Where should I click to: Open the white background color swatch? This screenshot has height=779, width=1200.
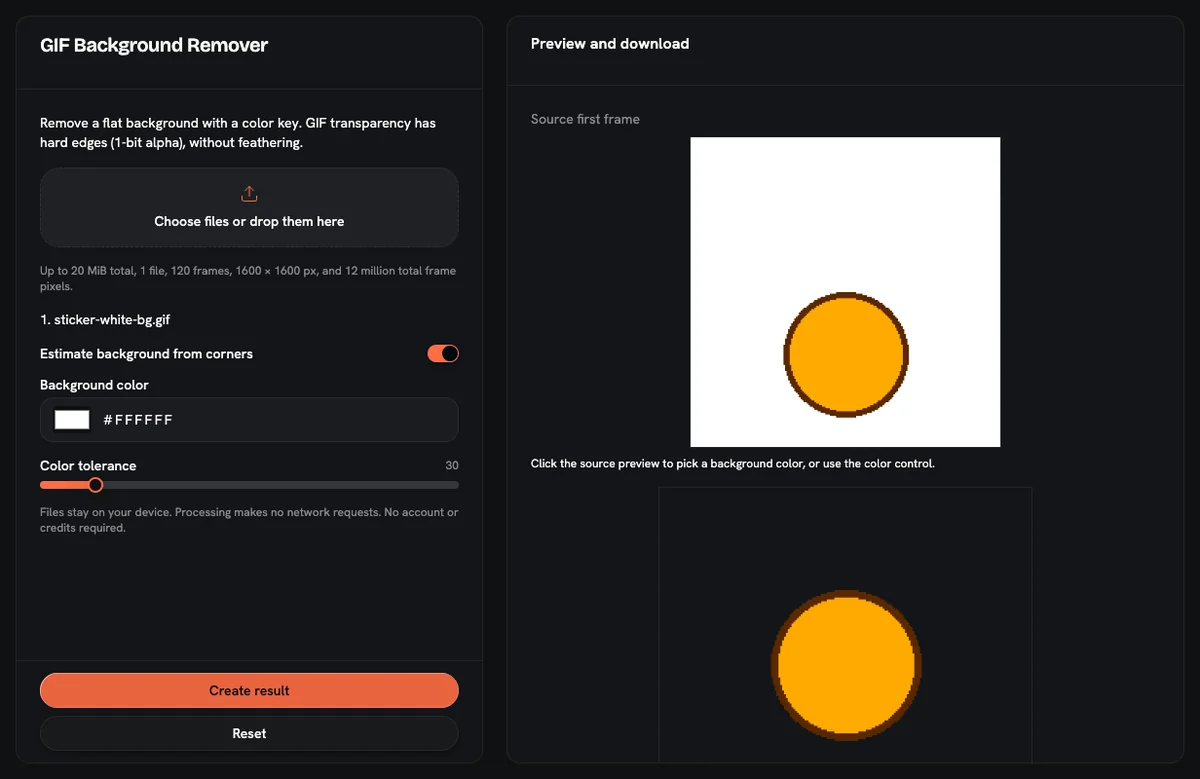click(72, 420)
